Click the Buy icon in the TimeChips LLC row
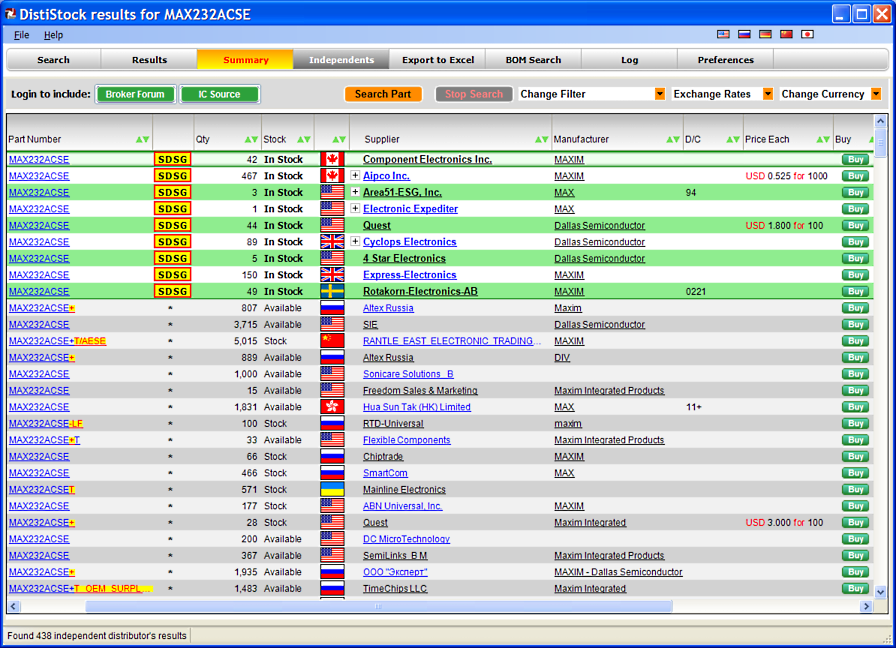Viewport: 896px width, 648px height. (855, 589)
